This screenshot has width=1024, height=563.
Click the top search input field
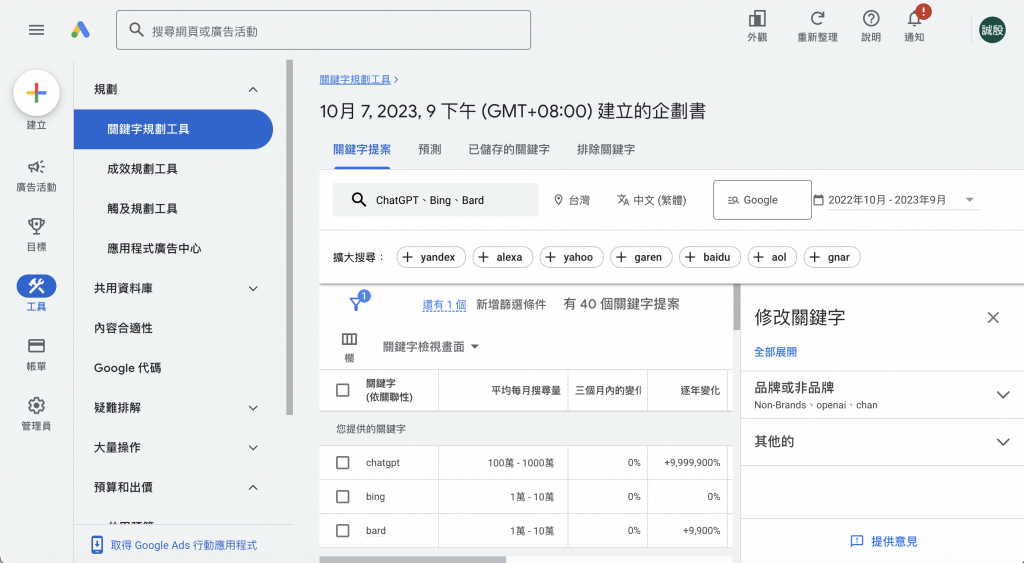323,30
